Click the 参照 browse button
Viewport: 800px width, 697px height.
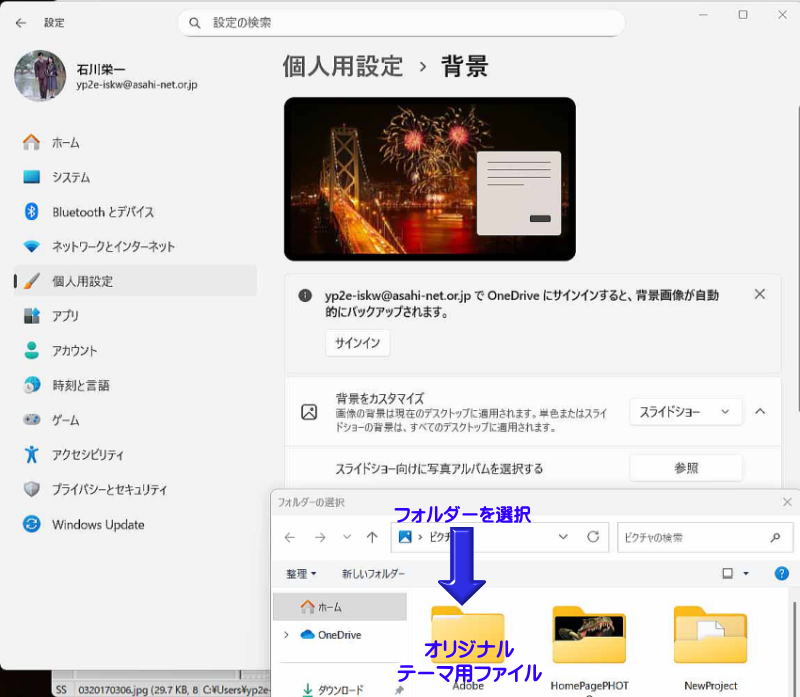click(x=686, y=468)
